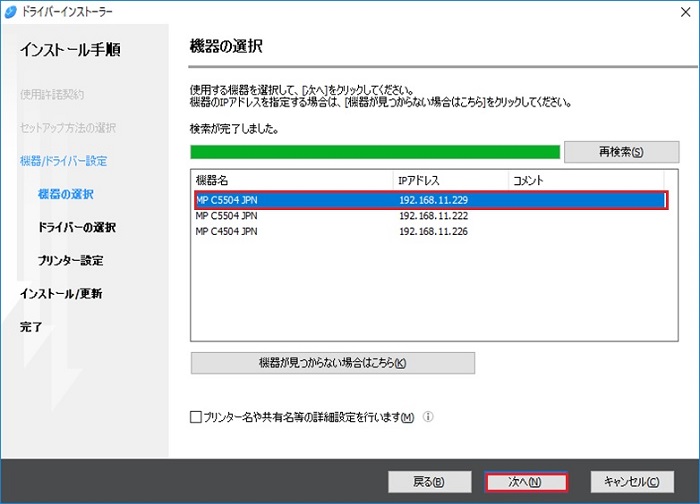Click 機器が見つからない場合はこちら(K) button
Viewport: 700px width, 504px height.
coord(333,362)
